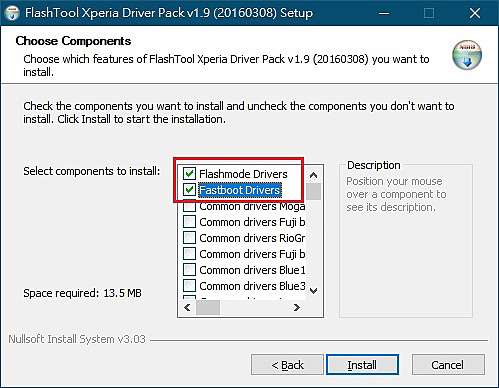The height and width of the screenshot is (388, 499).
Task: Select the Common drivers Blue3 label
Action: (x=252, y=286)
